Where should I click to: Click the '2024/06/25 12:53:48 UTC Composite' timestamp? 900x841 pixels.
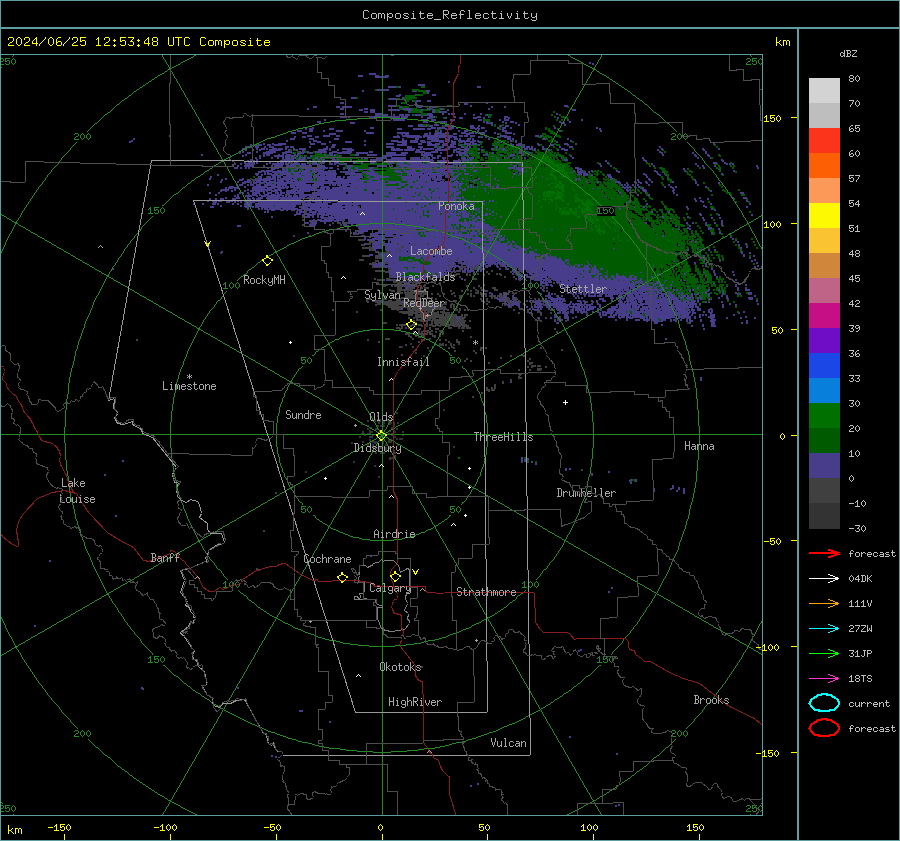pyautogui.click(x=139, y=42)
